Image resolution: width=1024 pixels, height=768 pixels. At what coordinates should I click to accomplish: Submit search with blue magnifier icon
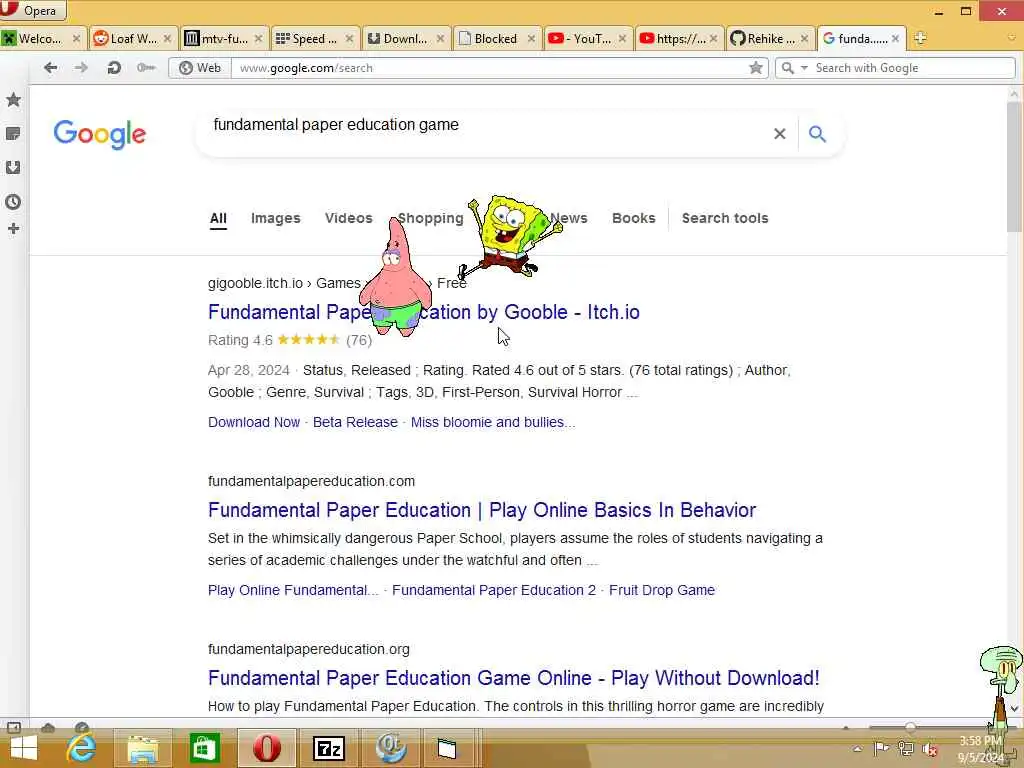[817, 134]
